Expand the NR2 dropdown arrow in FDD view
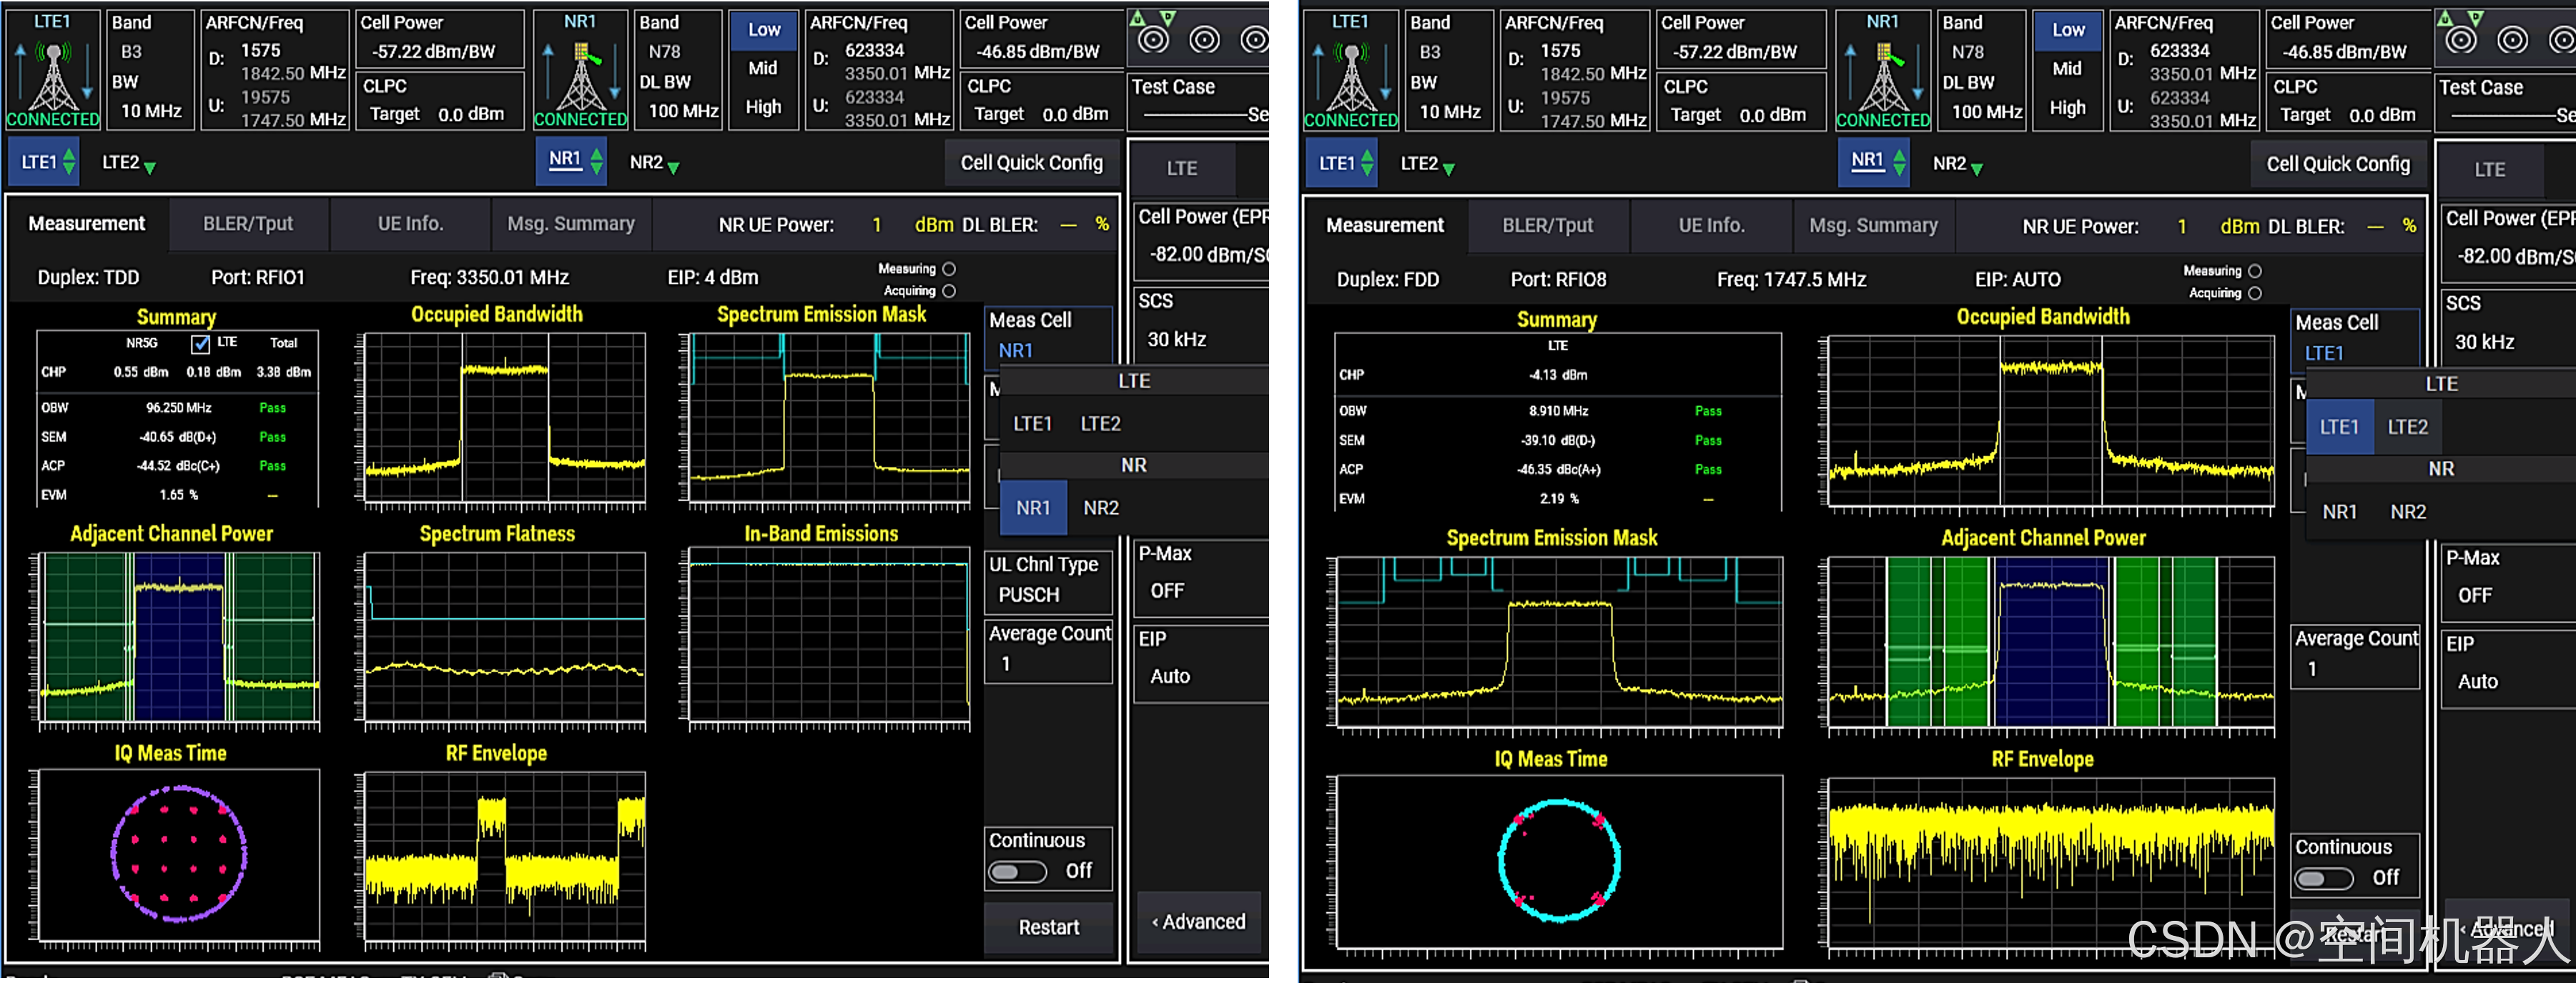This screenshot has height=983, width=2576. tap(1976, 169)
